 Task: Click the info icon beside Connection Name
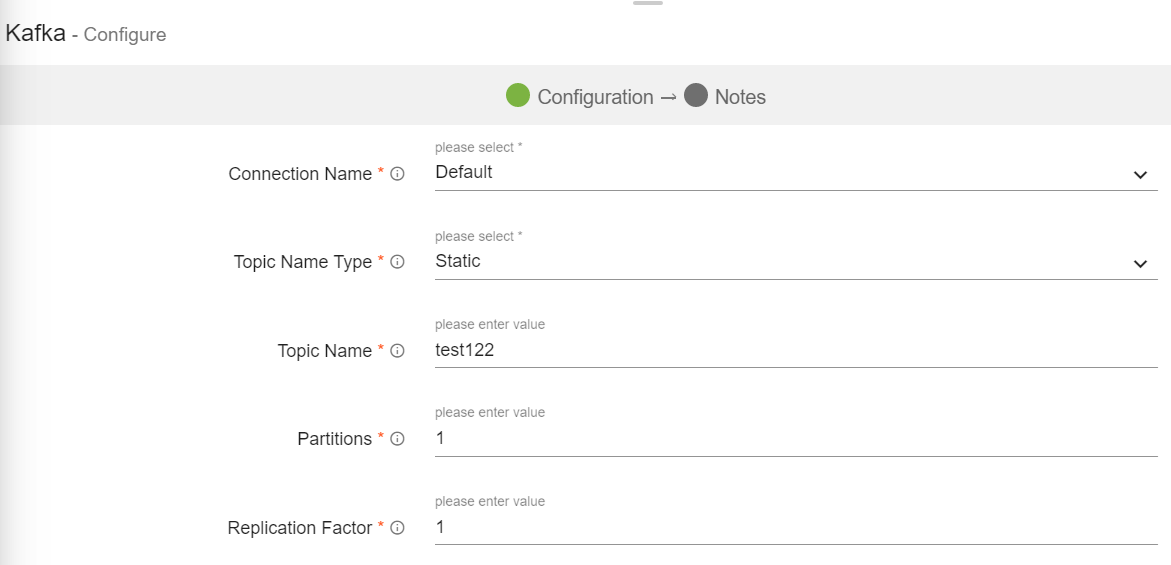(x=397, y=174)
